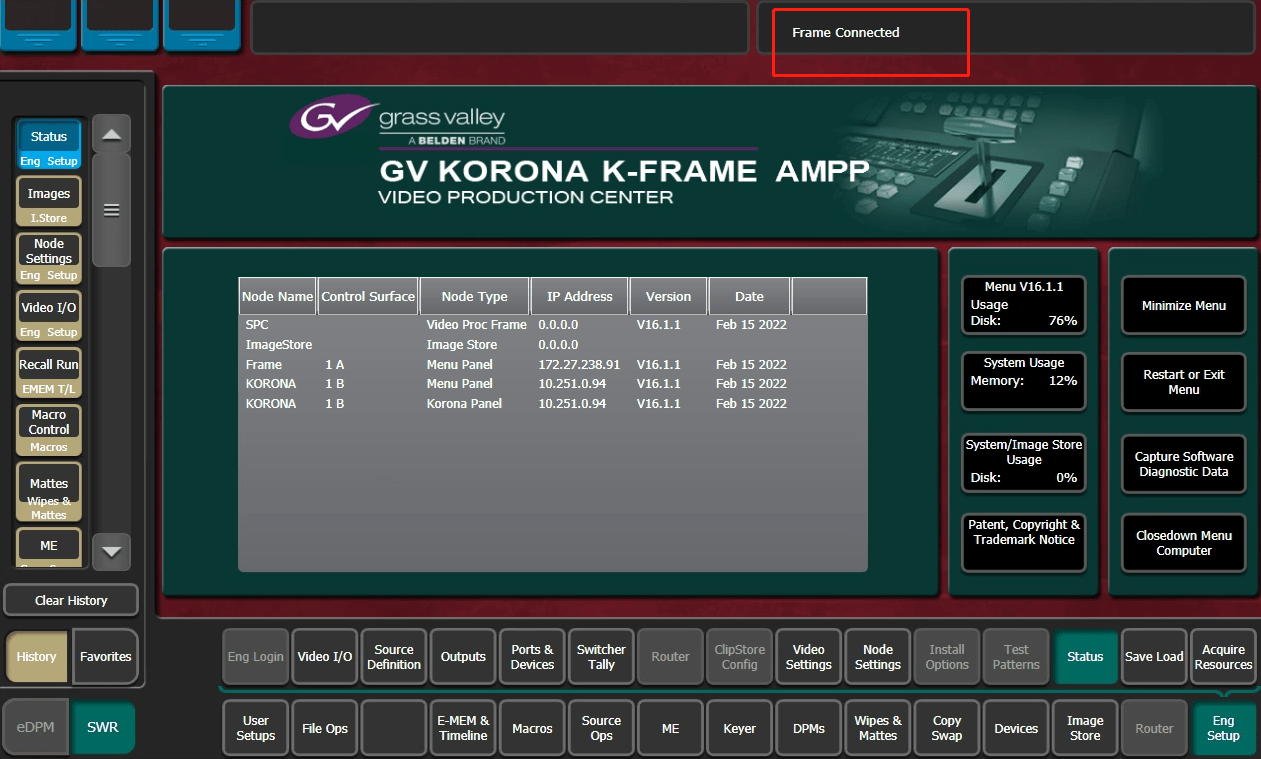Open Macros menu
The image size is (1261, 759).
pyautogui.click(x=533, y=728)
